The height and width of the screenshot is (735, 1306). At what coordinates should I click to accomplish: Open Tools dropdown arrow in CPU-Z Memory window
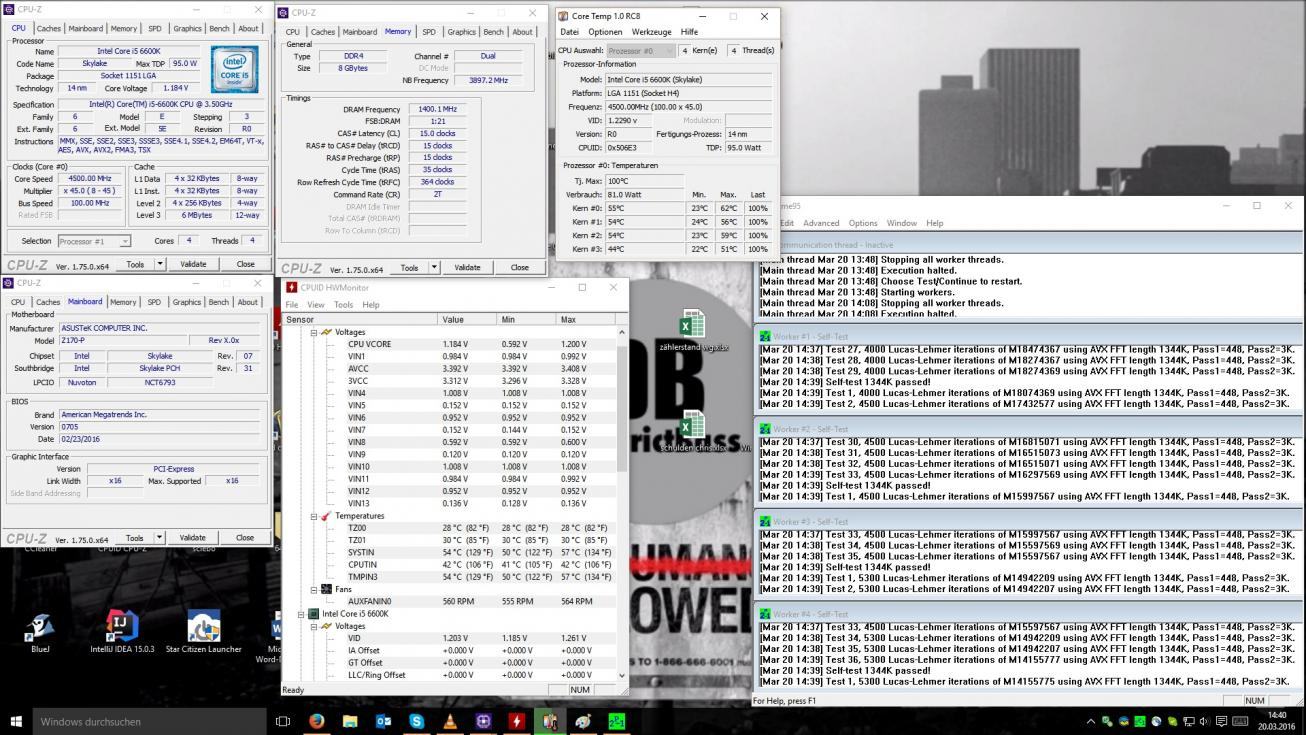[x=434, y=268]
